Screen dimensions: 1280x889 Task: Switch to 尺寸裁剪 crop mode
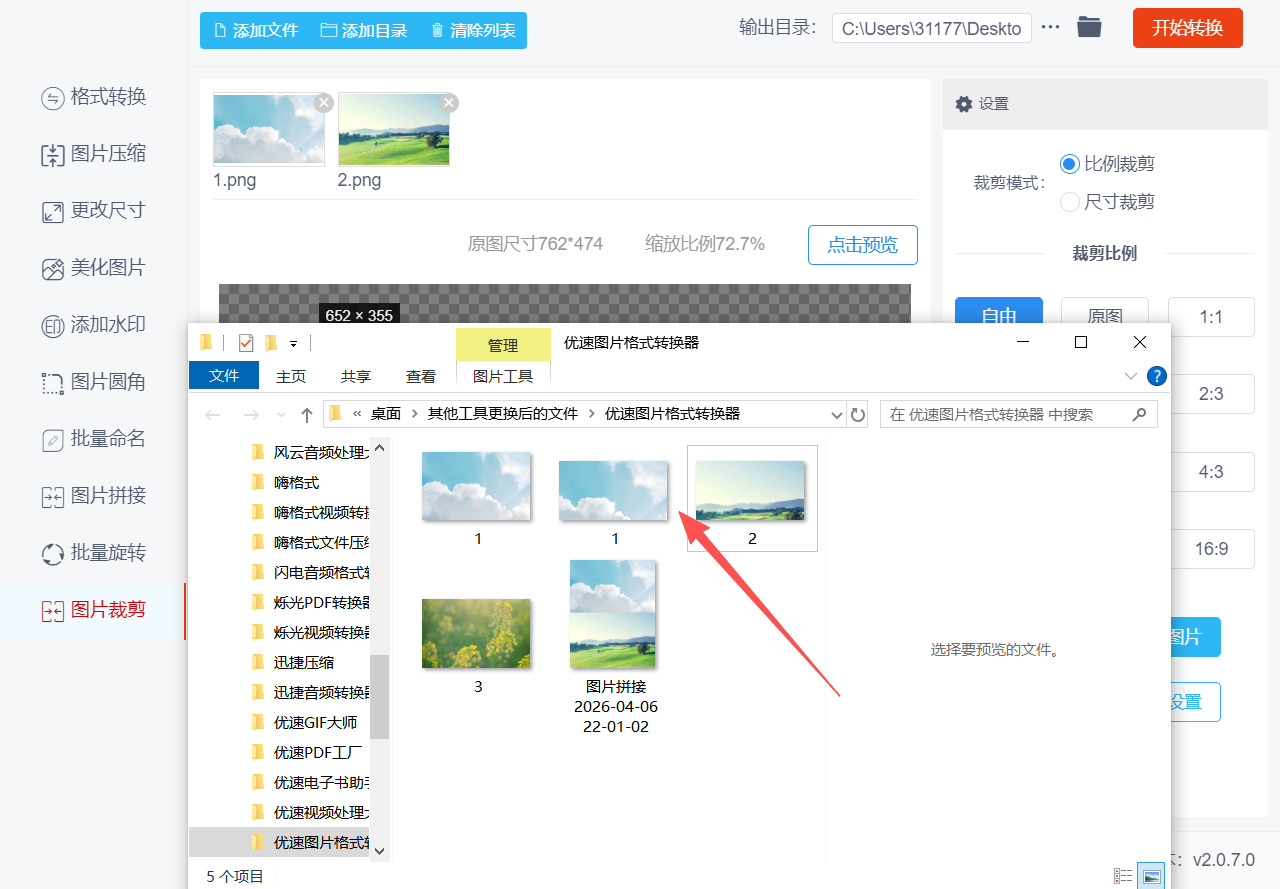click(x=1069, y=201)
